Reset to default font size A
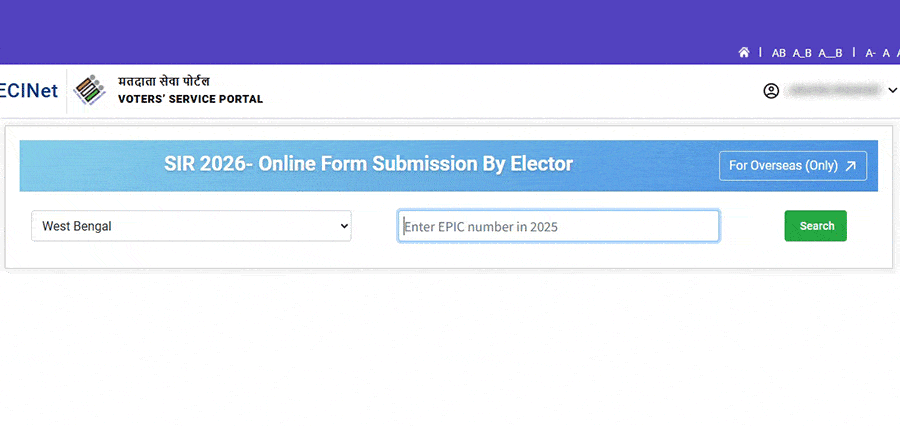Viewport: 900px width, 426px height. click(886, 52)
